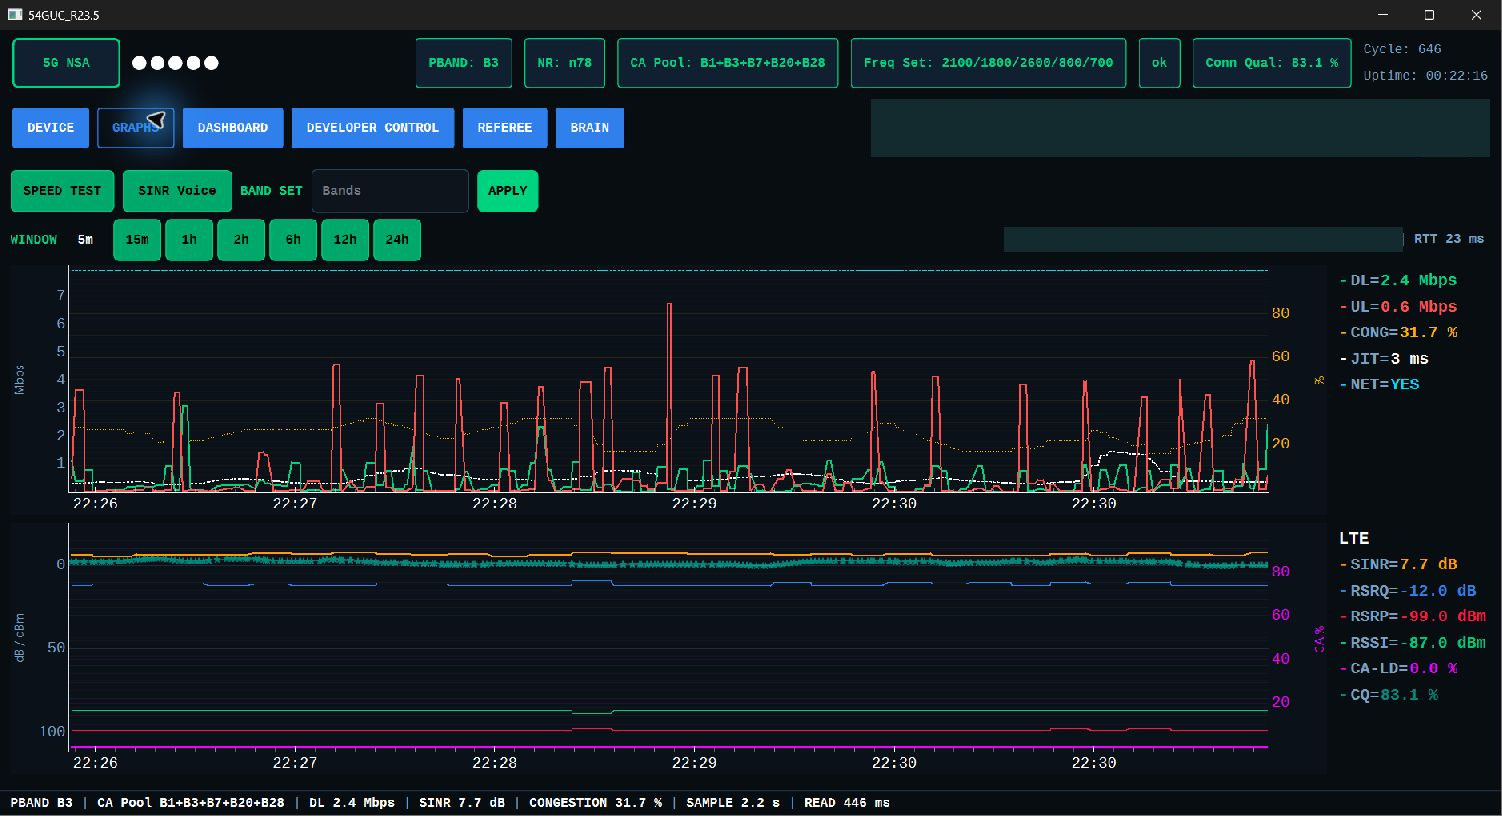Open the DEVICE tab
Screen dimensions: 1502x816
50,128
